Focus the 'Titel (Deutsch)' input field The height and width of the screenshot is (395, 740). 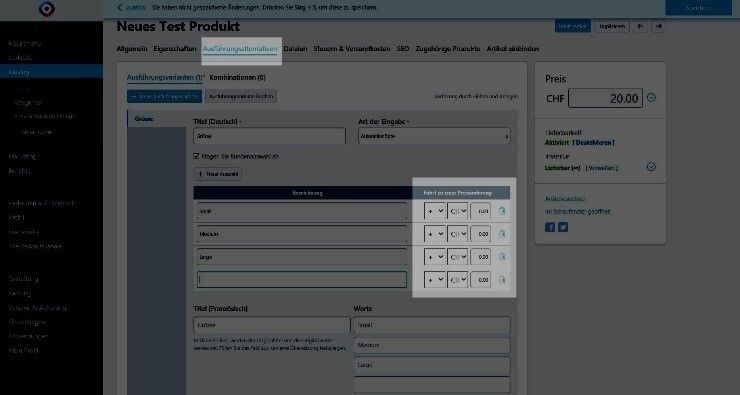(x=269, y=136)
